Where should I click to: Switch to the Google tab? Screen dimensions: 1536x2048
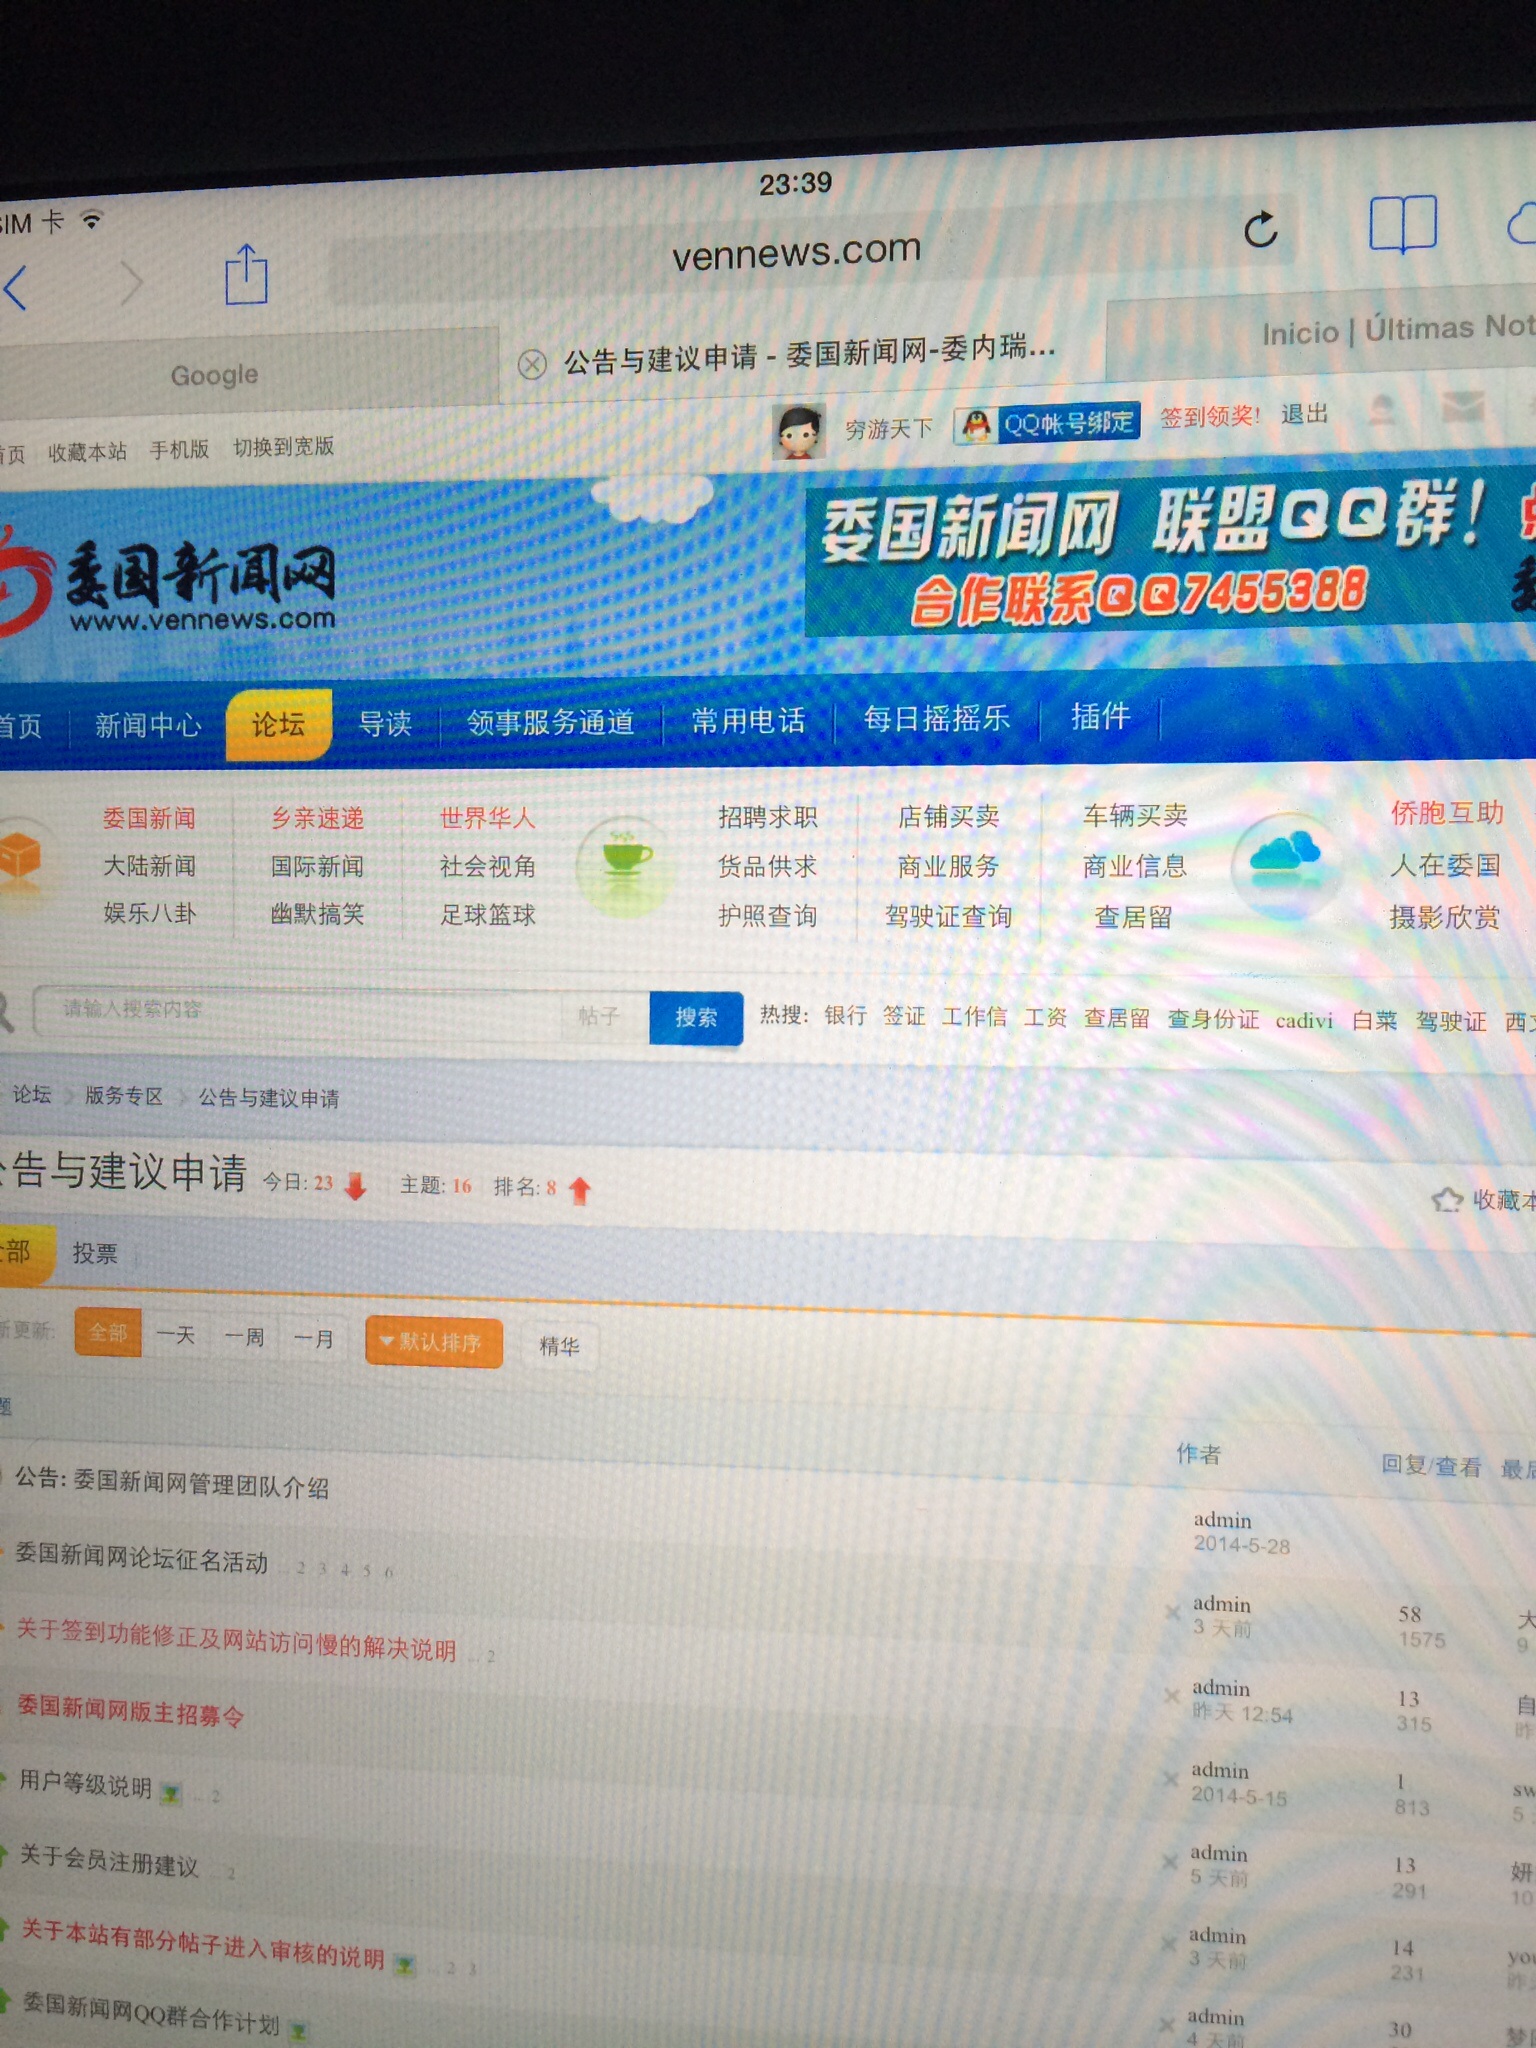[x=213, y=376]
